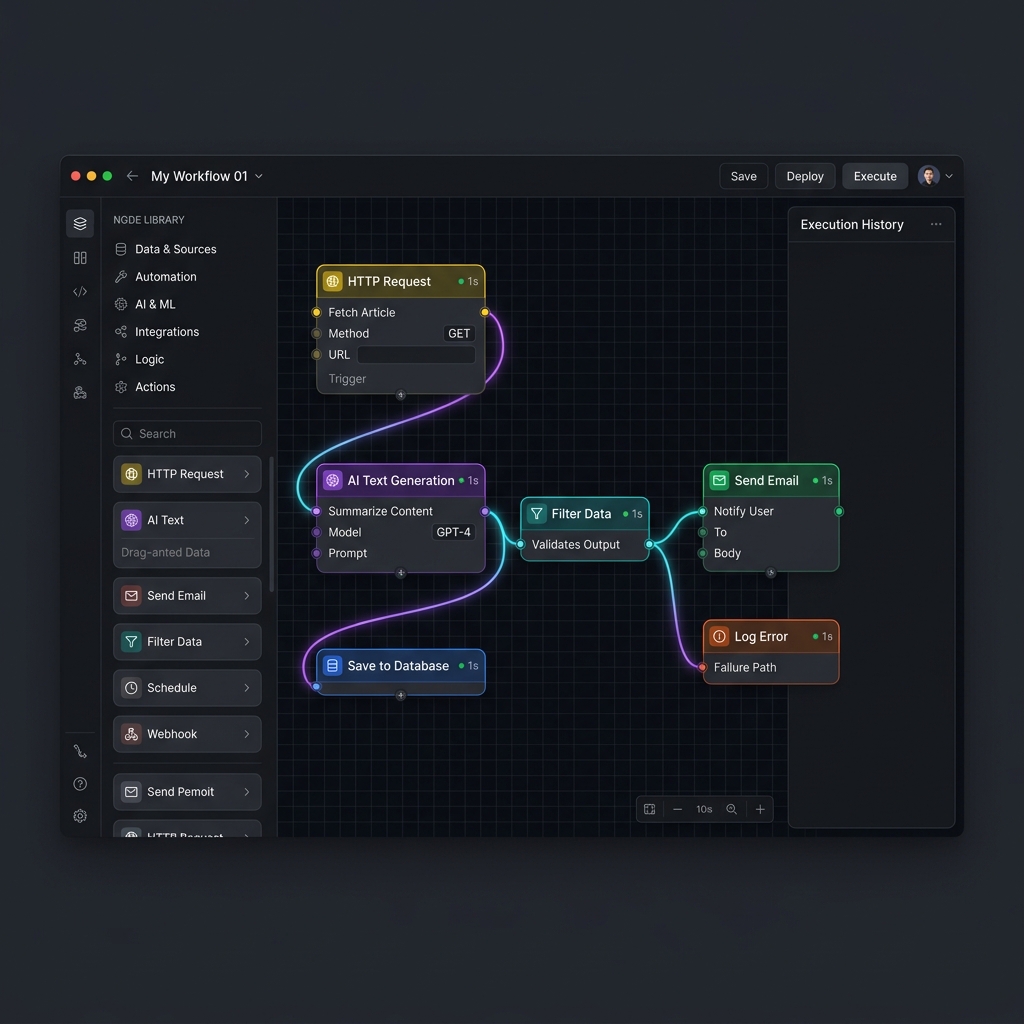Select the layers icon in the left rail

coord(80,223)
